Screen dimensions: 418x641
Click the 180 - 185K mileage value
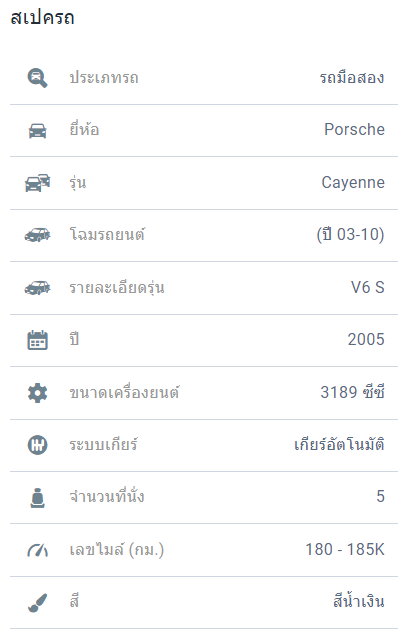345,549
